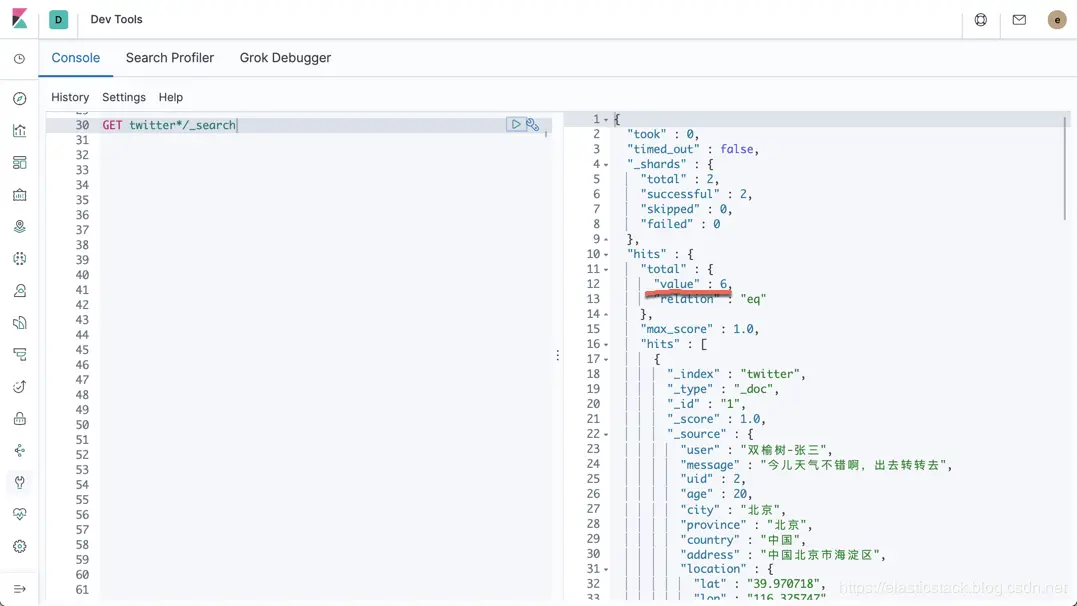
Task: Switch to the Grok Debugger tab
Action: (285, 58)
